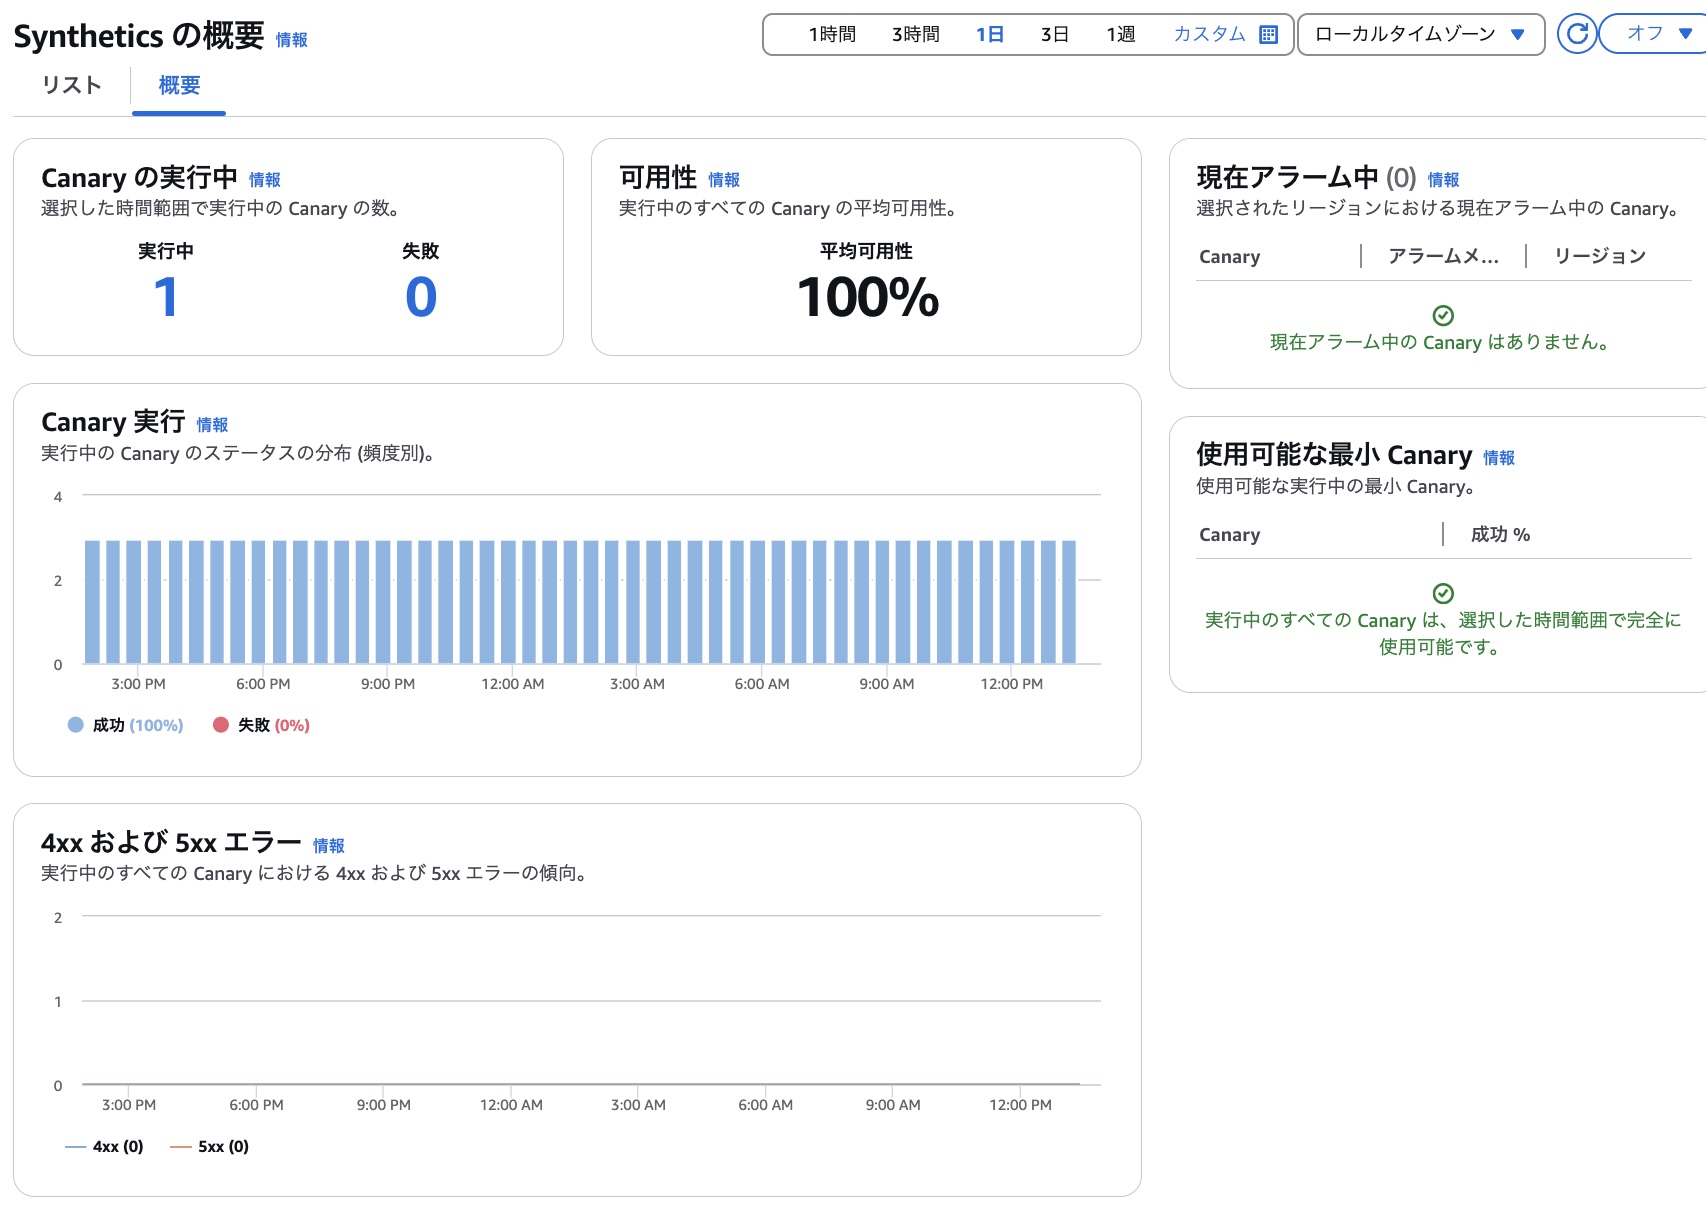The width and height of the screenshot is (1706, 1222).
Task: Click the blue 成功 legend dot
Action: [75, 725]
